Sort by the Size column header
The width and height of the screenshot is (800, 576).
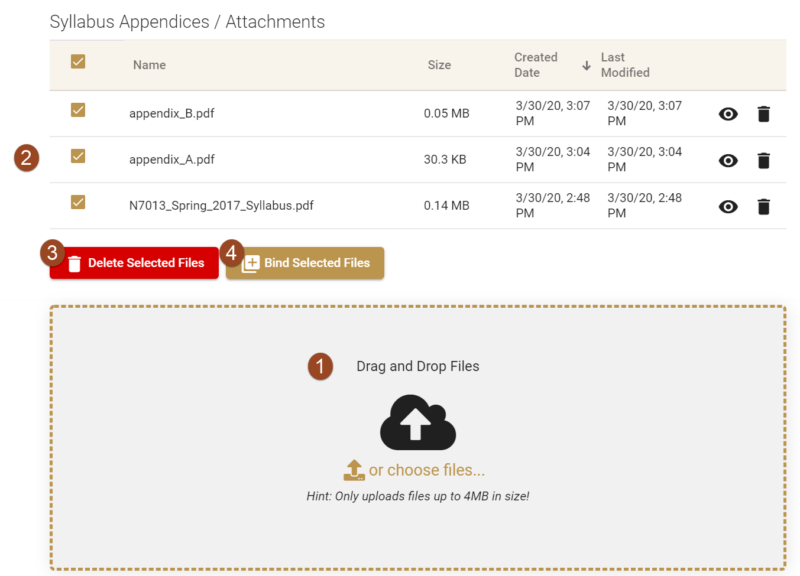439,65
